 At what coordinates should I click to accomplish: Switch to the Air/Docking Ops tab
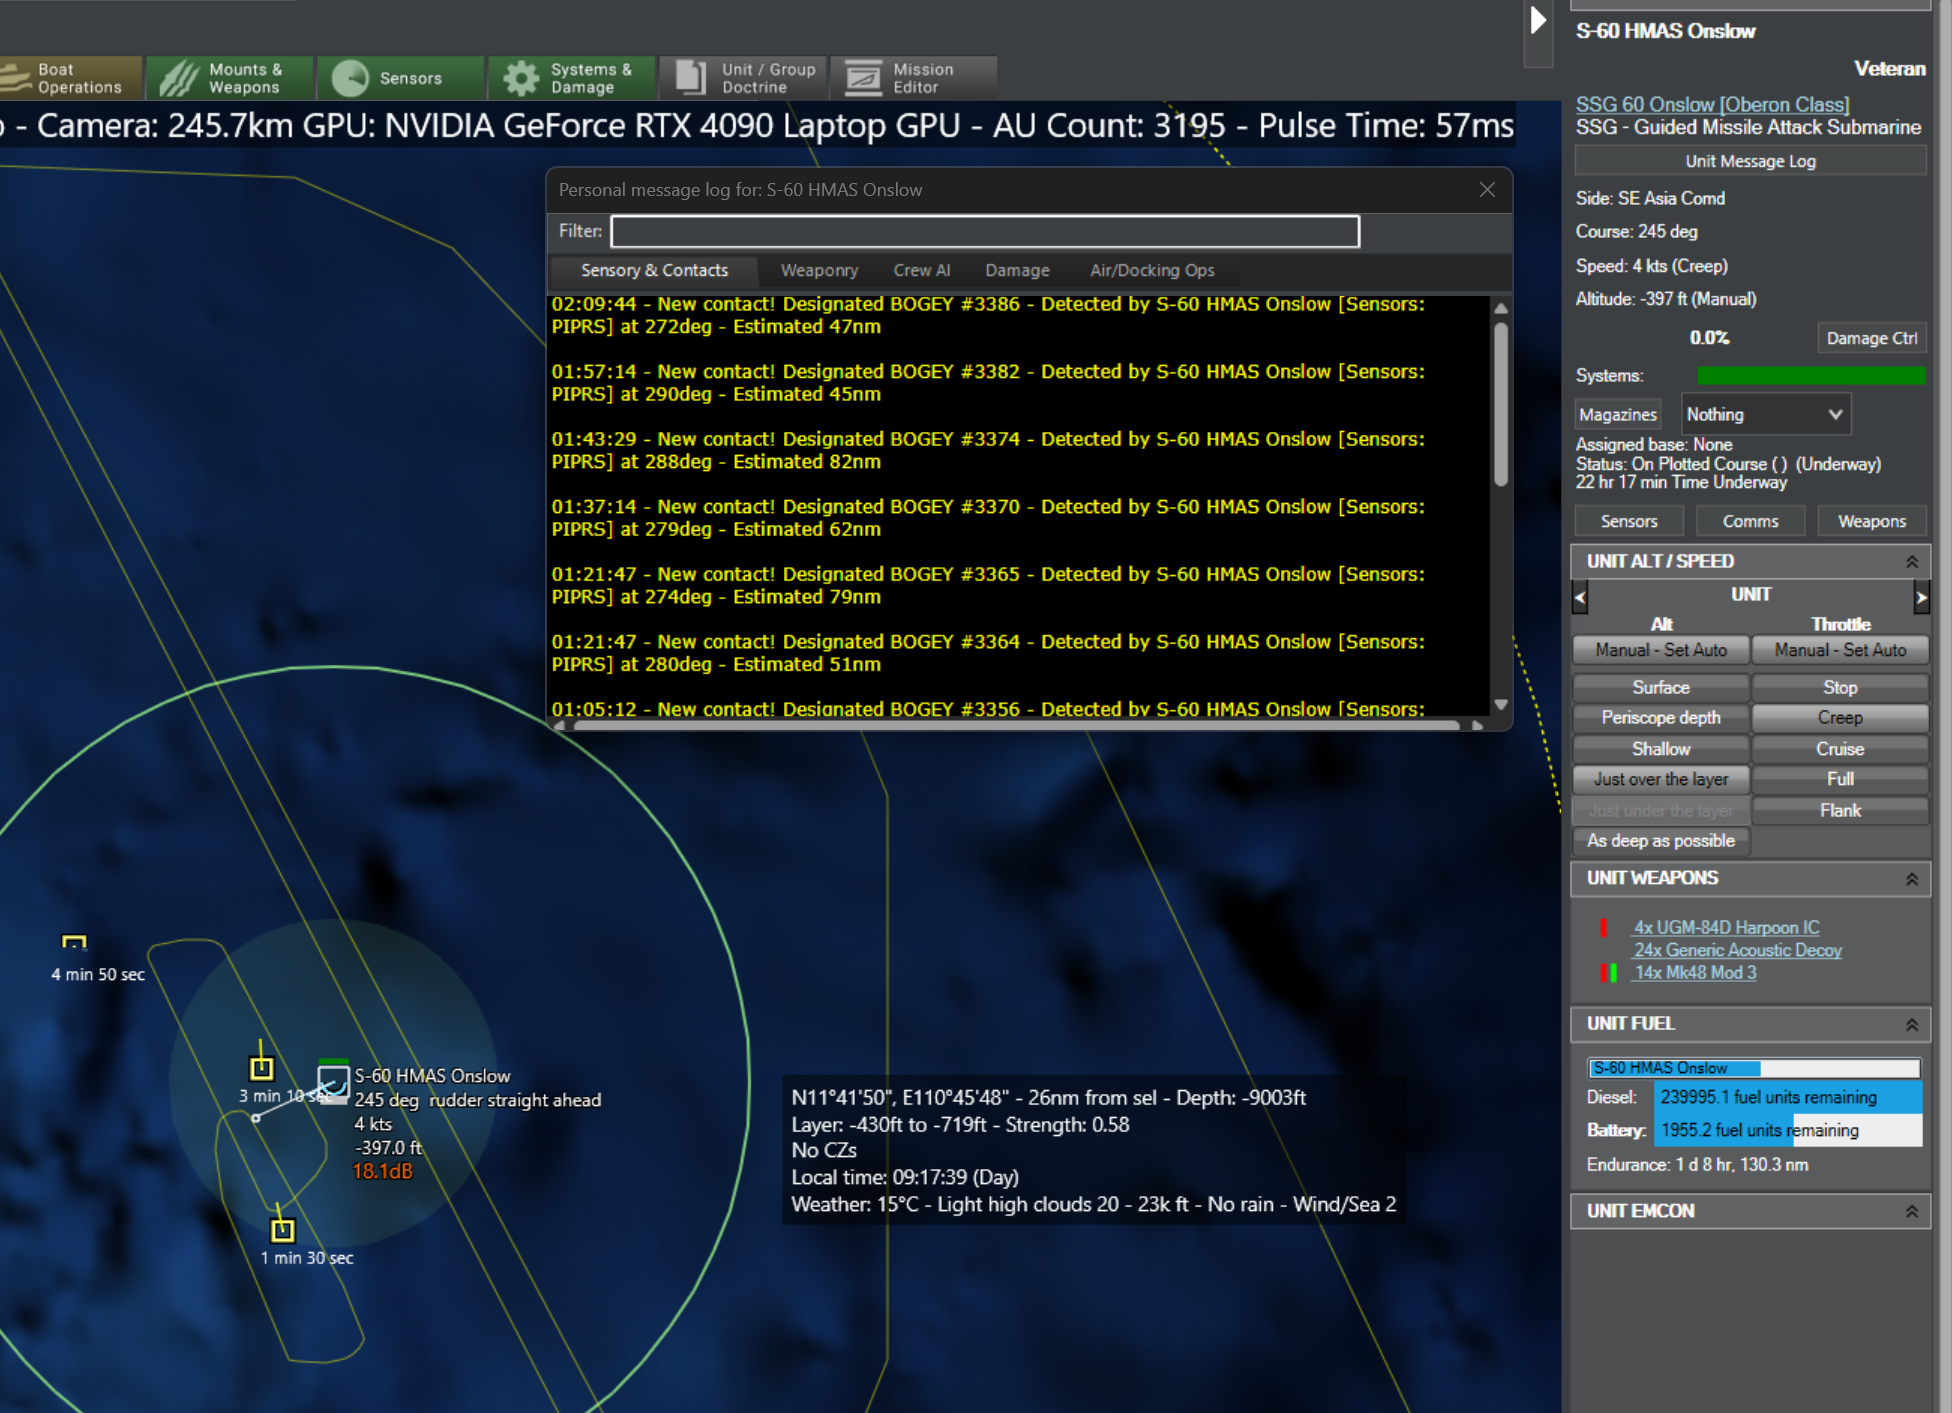(x=1152, y=270)
